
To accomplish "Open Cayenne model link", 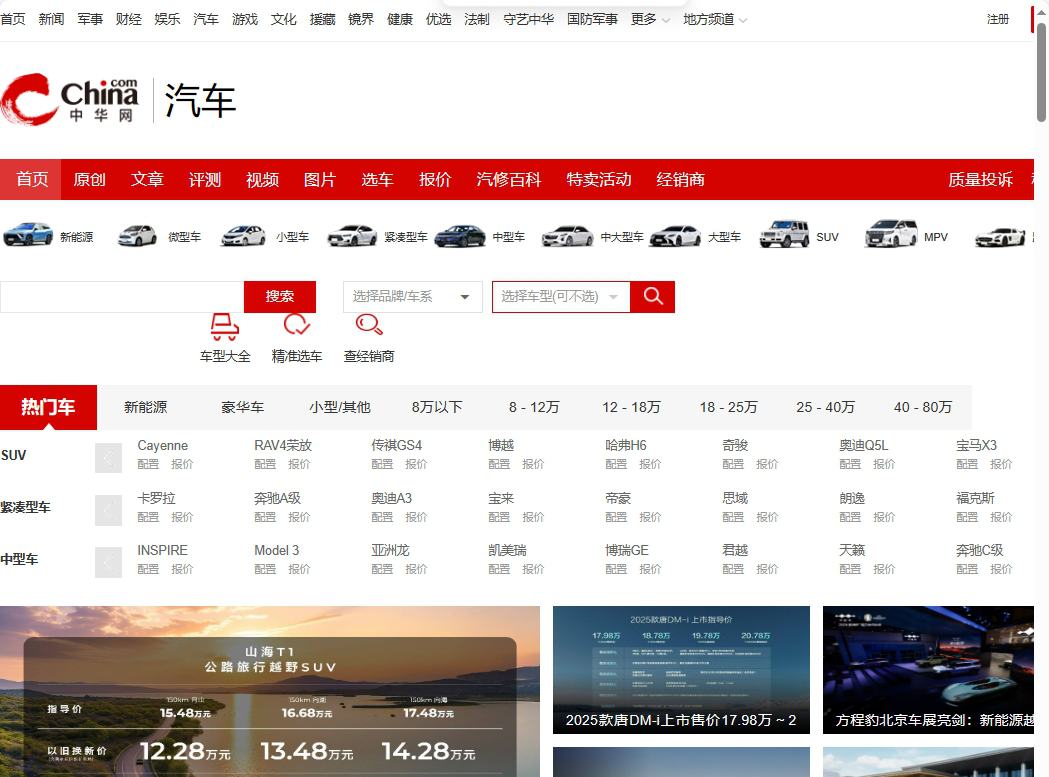I will tap(163, 445).
